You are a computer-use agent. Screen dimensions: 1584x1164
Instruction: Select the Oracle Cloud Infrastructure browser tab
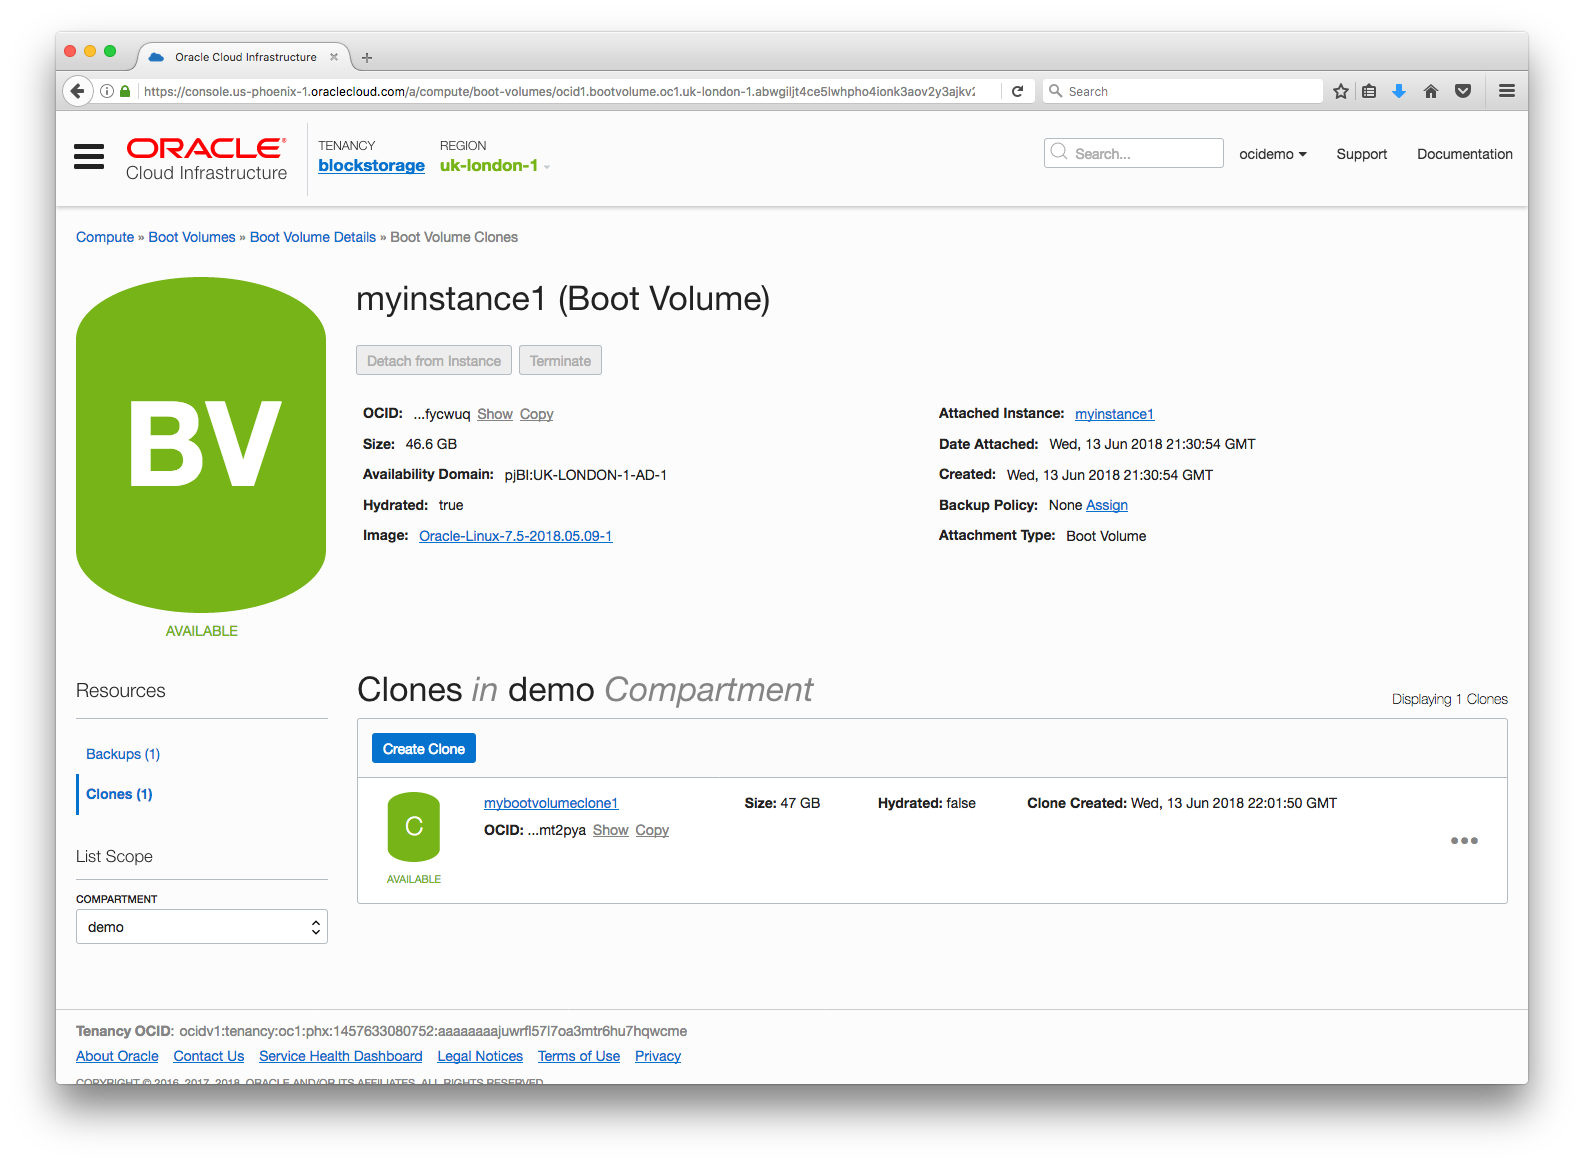(245, 57)
